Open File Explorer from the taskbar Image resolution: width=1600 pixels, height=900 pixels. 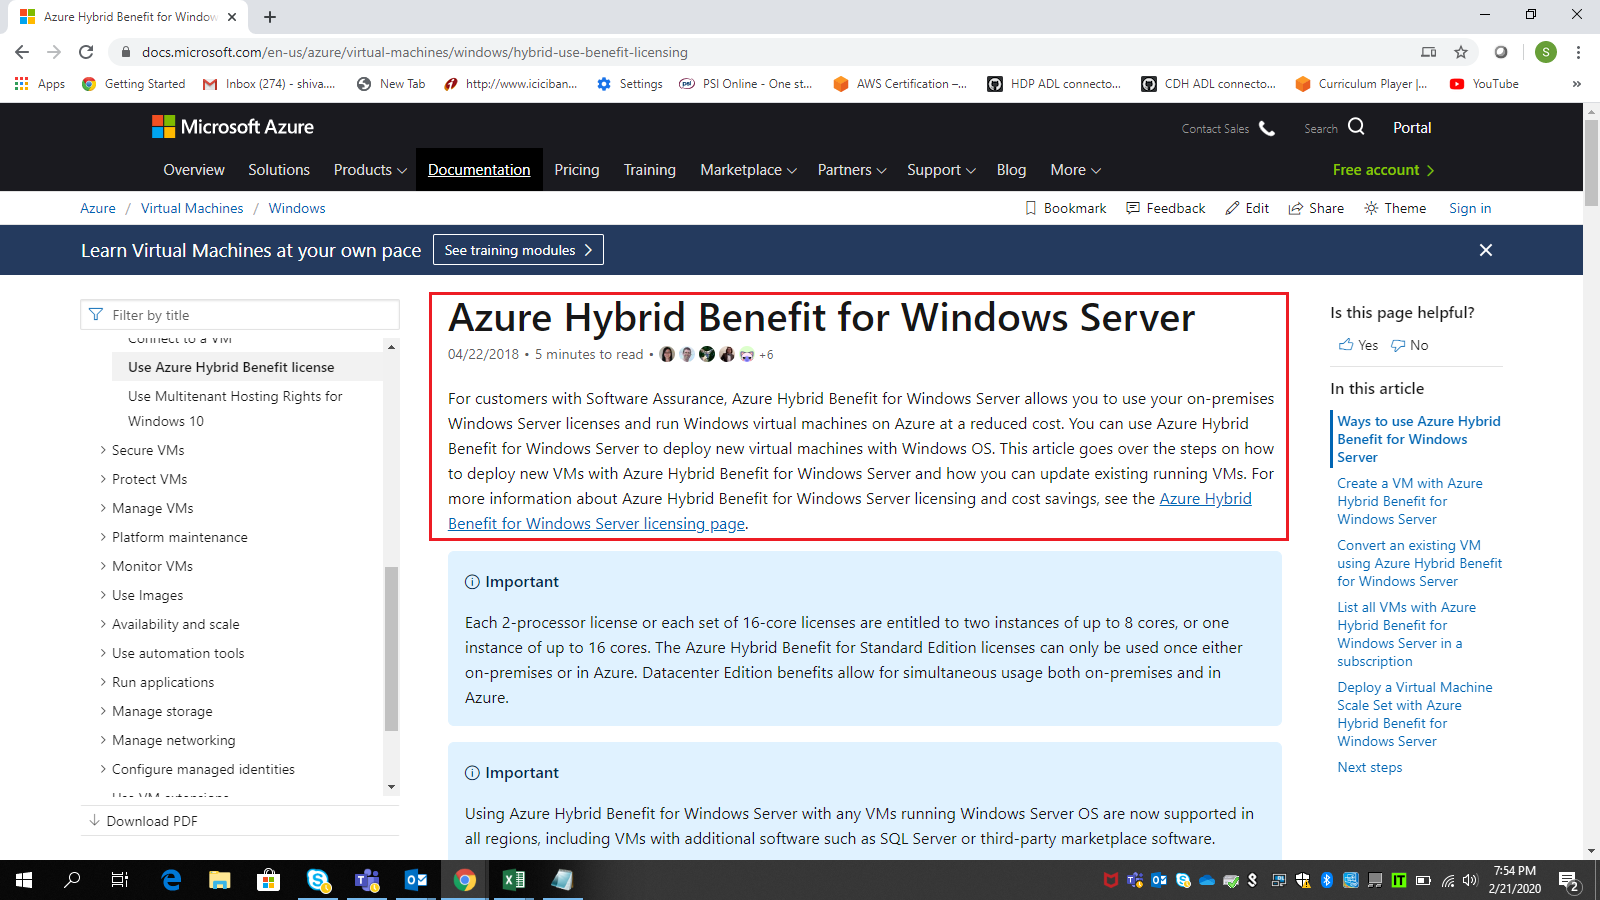coord(220,880)
